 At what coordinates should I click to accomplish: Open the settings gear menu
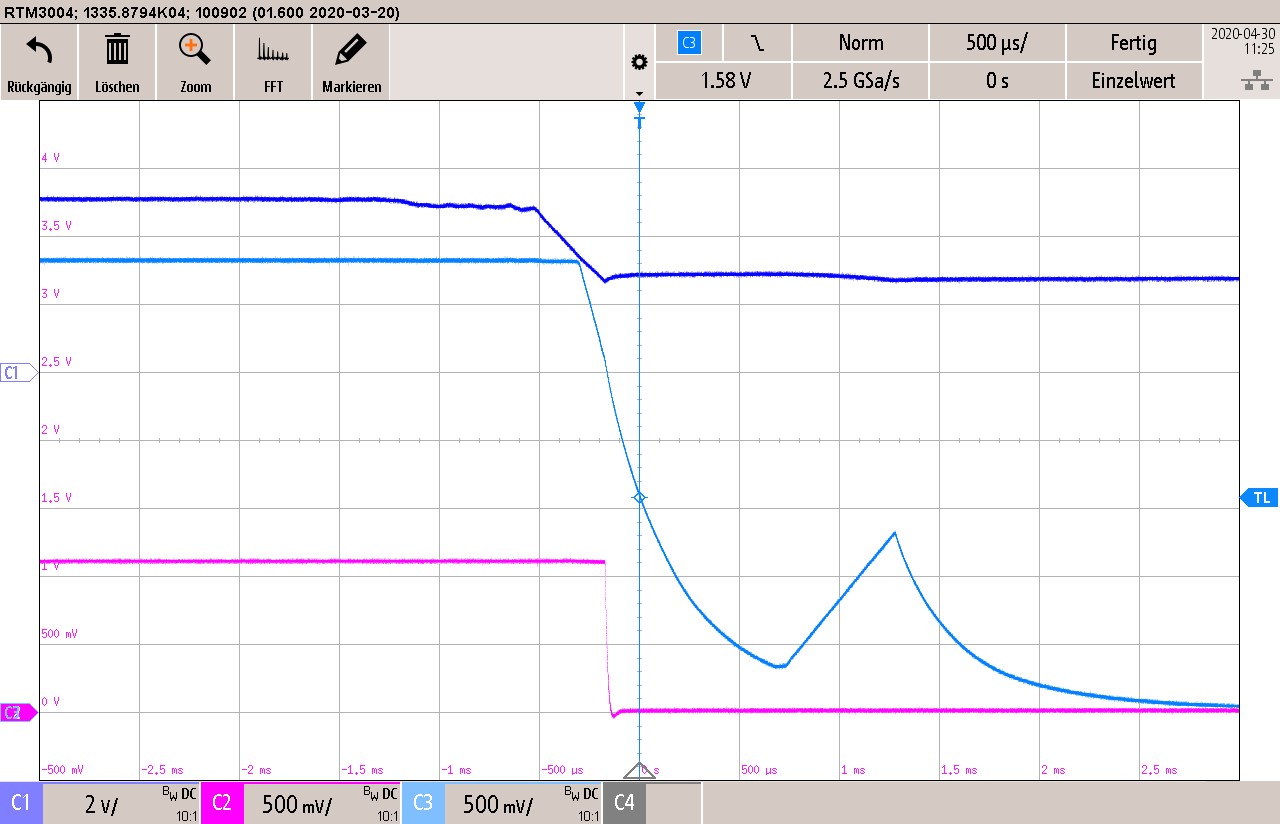pos(639,63)
